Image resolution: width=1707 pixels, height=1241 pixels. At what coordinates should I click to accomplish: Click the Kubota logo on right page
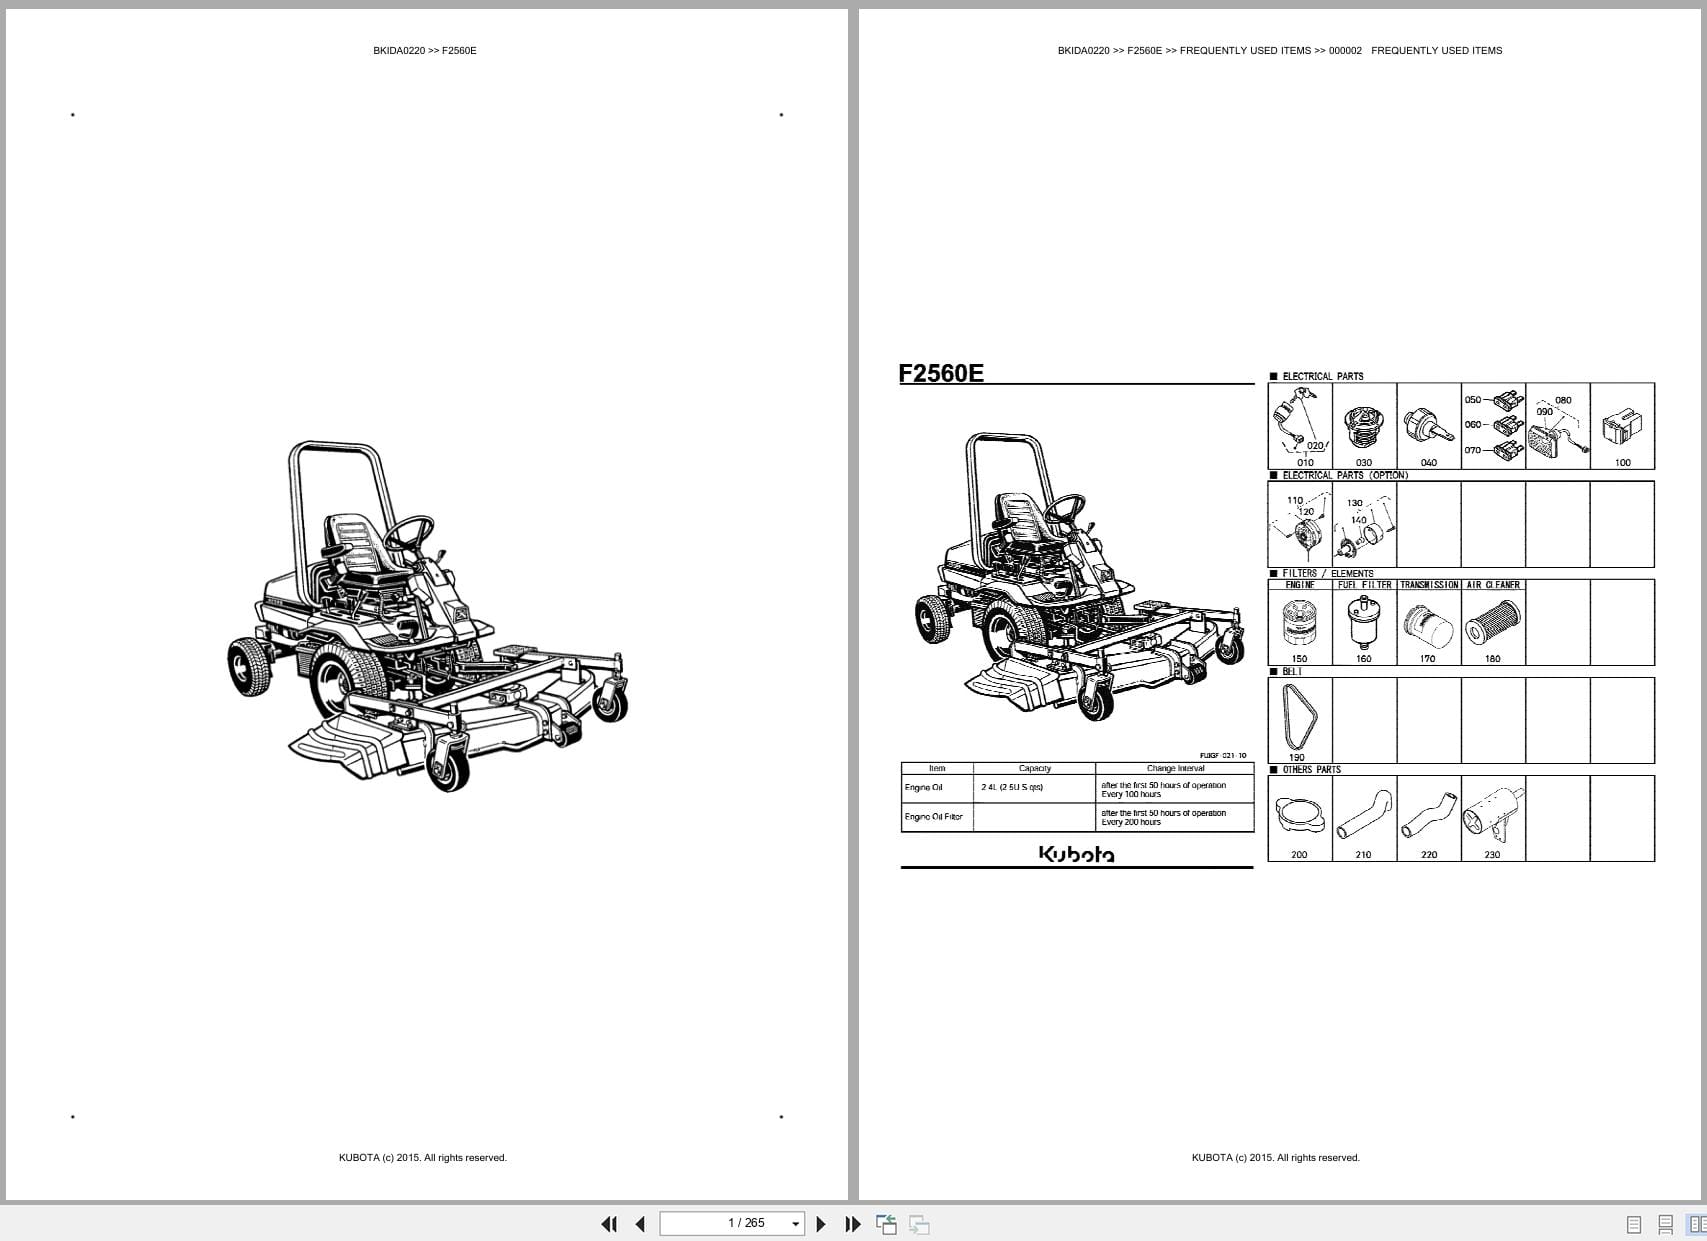point(1076,853)
